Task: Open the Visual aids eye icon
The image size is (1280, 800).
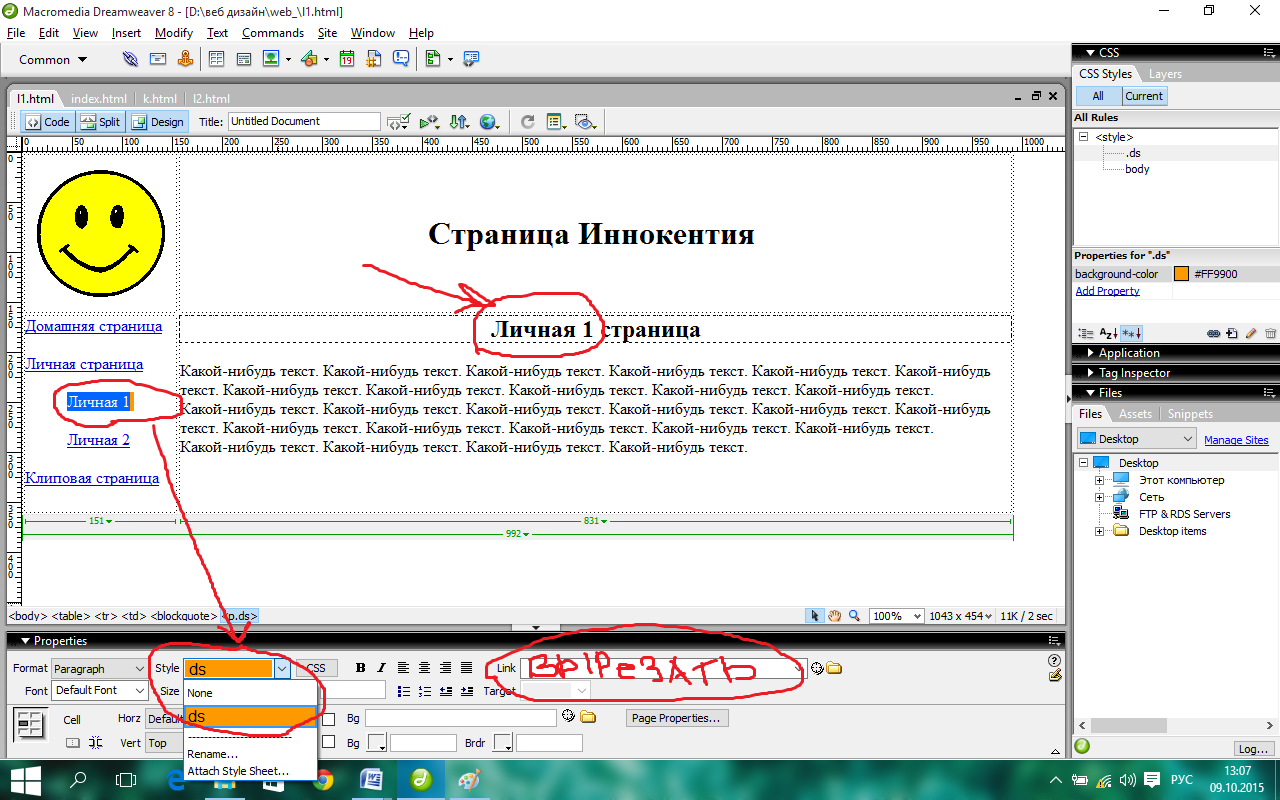Action: (x=586, y=122)
